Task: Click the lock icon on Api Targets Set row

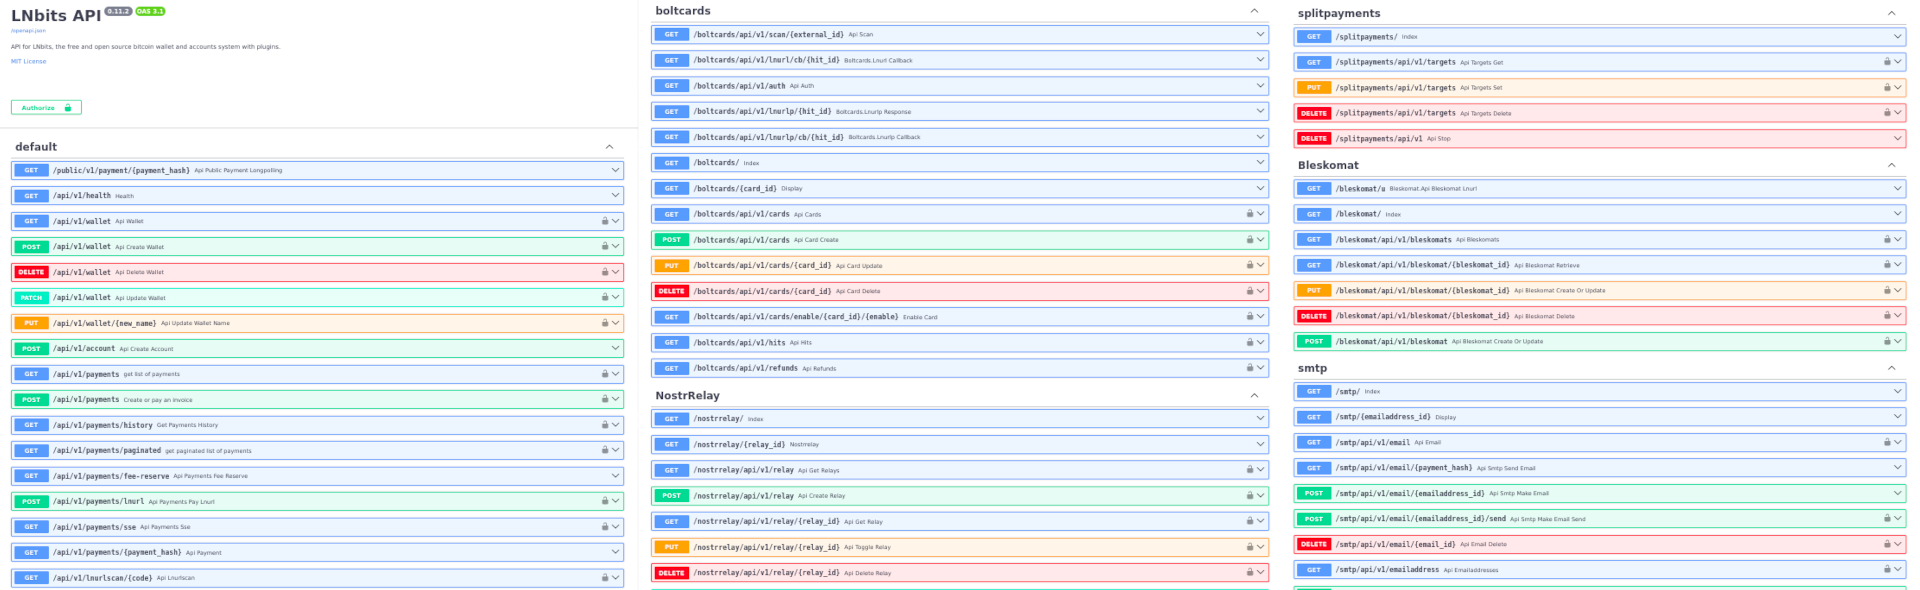Action: (x=1887, y=88)
